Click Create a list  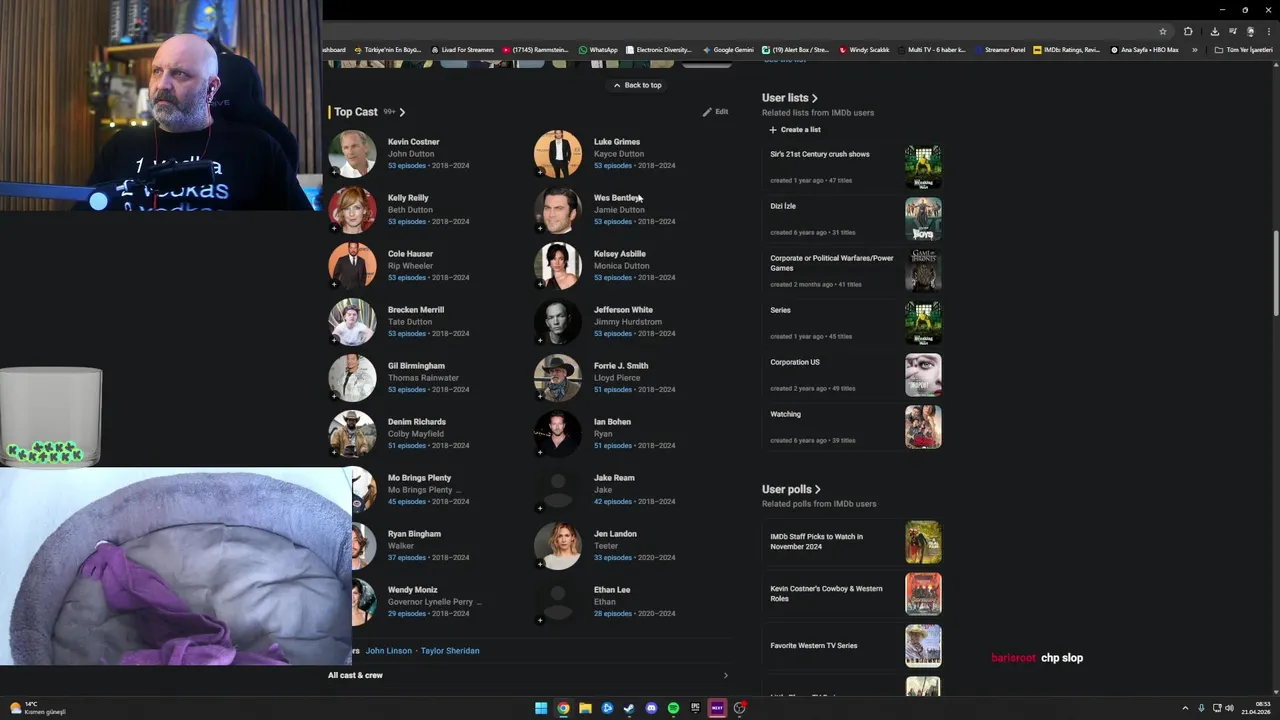tap(795, 129)
